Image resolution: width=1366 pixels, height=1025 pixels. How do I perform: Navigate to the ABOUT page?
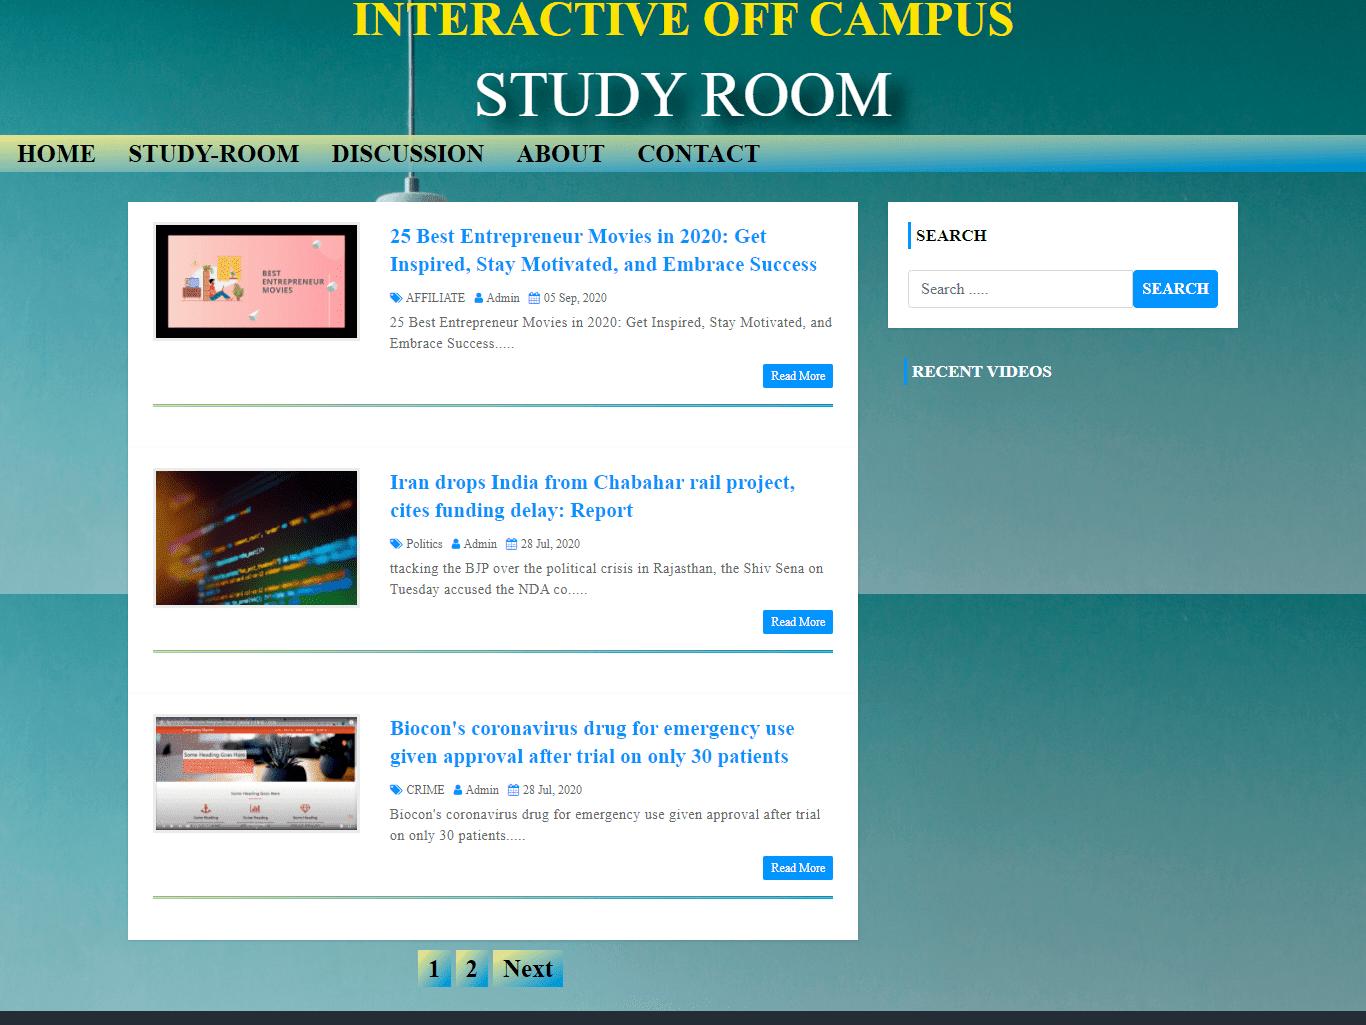point(561,154)
